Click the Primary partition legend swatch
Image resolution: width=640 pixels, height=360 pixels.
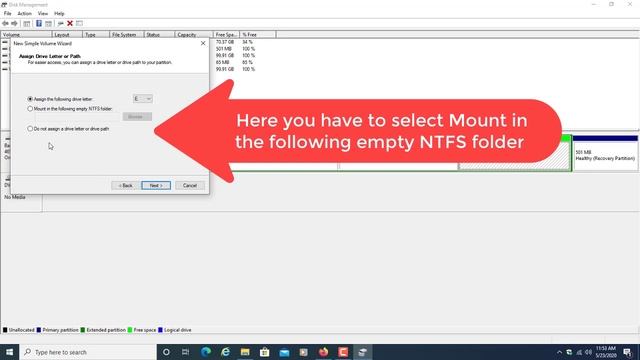point(39,330)
